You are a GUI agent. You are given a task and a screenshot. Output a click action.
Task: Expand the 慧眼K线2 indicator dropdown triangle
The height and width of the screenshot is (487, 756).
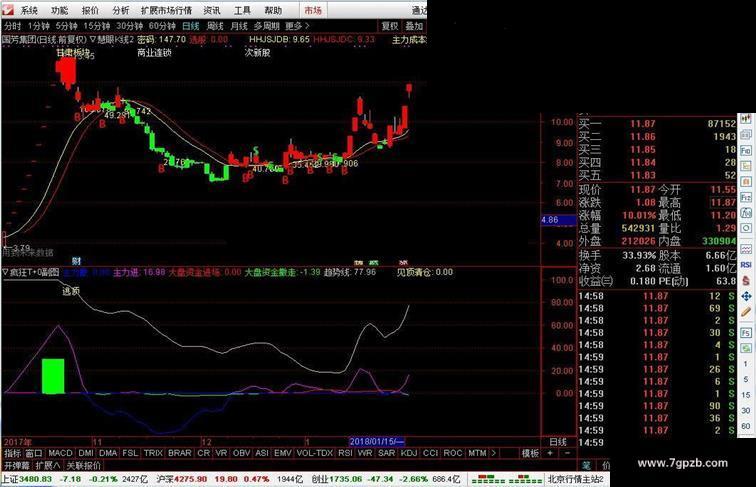93,40
